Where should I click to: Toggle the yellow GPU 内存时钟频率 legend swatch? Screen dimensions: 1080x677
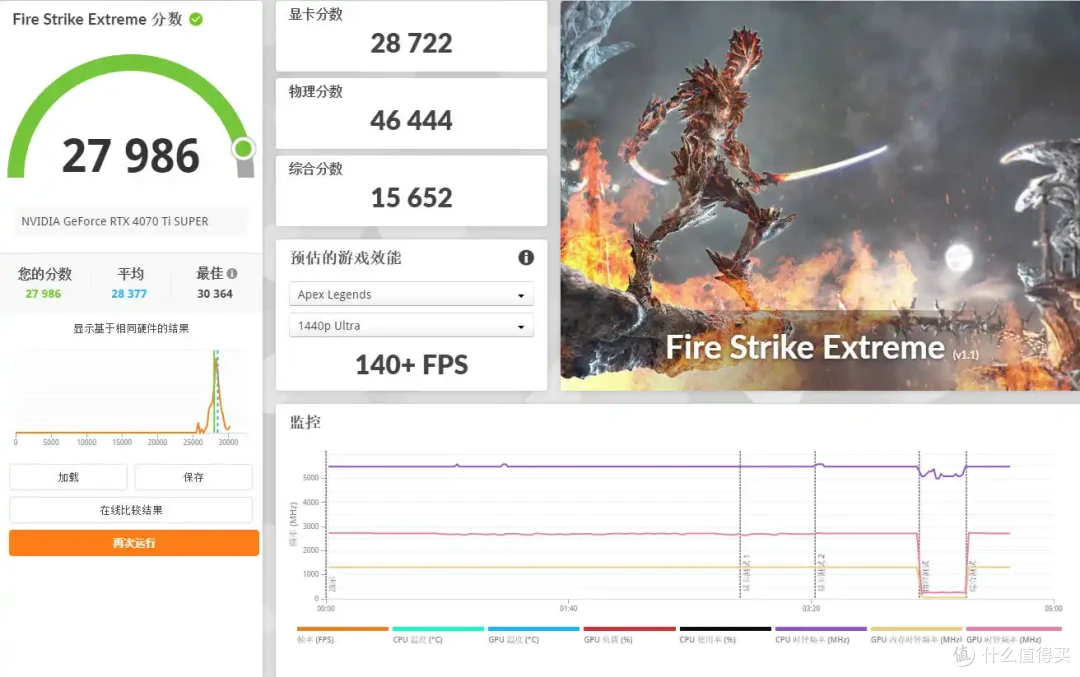point(917,629)
